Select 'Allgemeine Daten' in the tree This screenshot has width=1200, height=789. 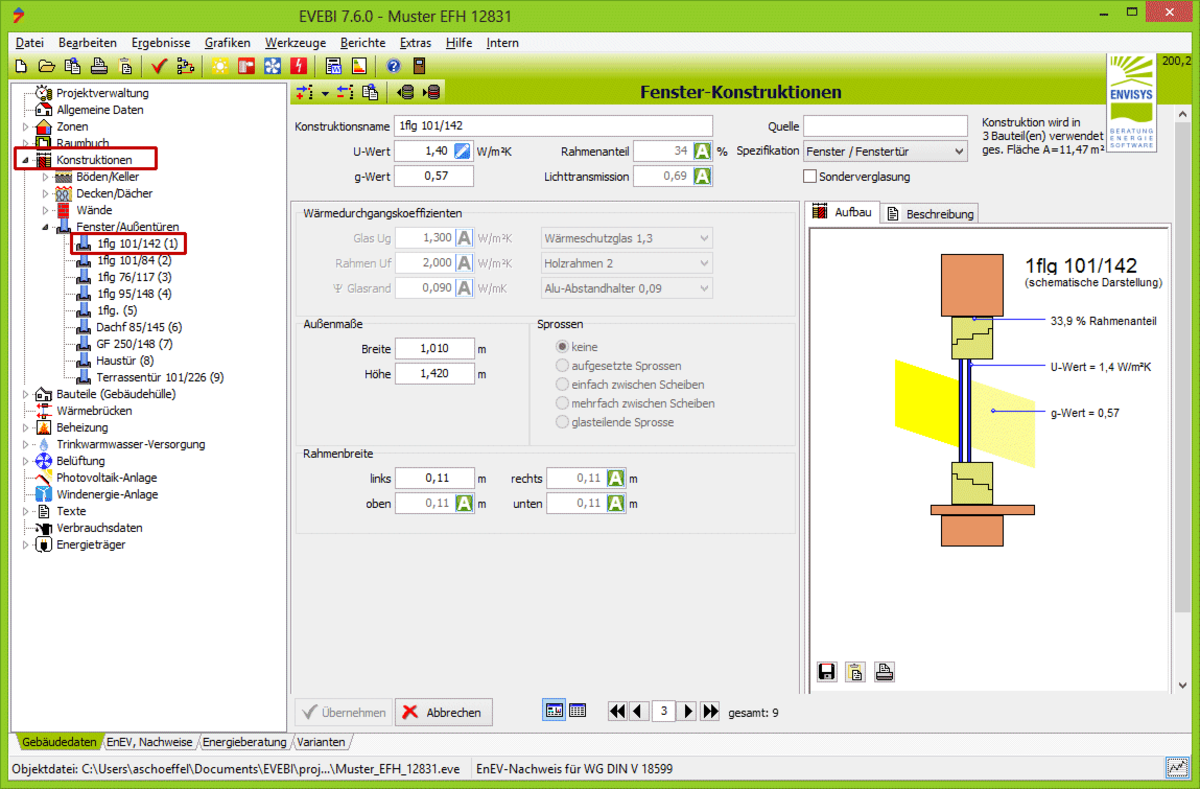(100, 110)
